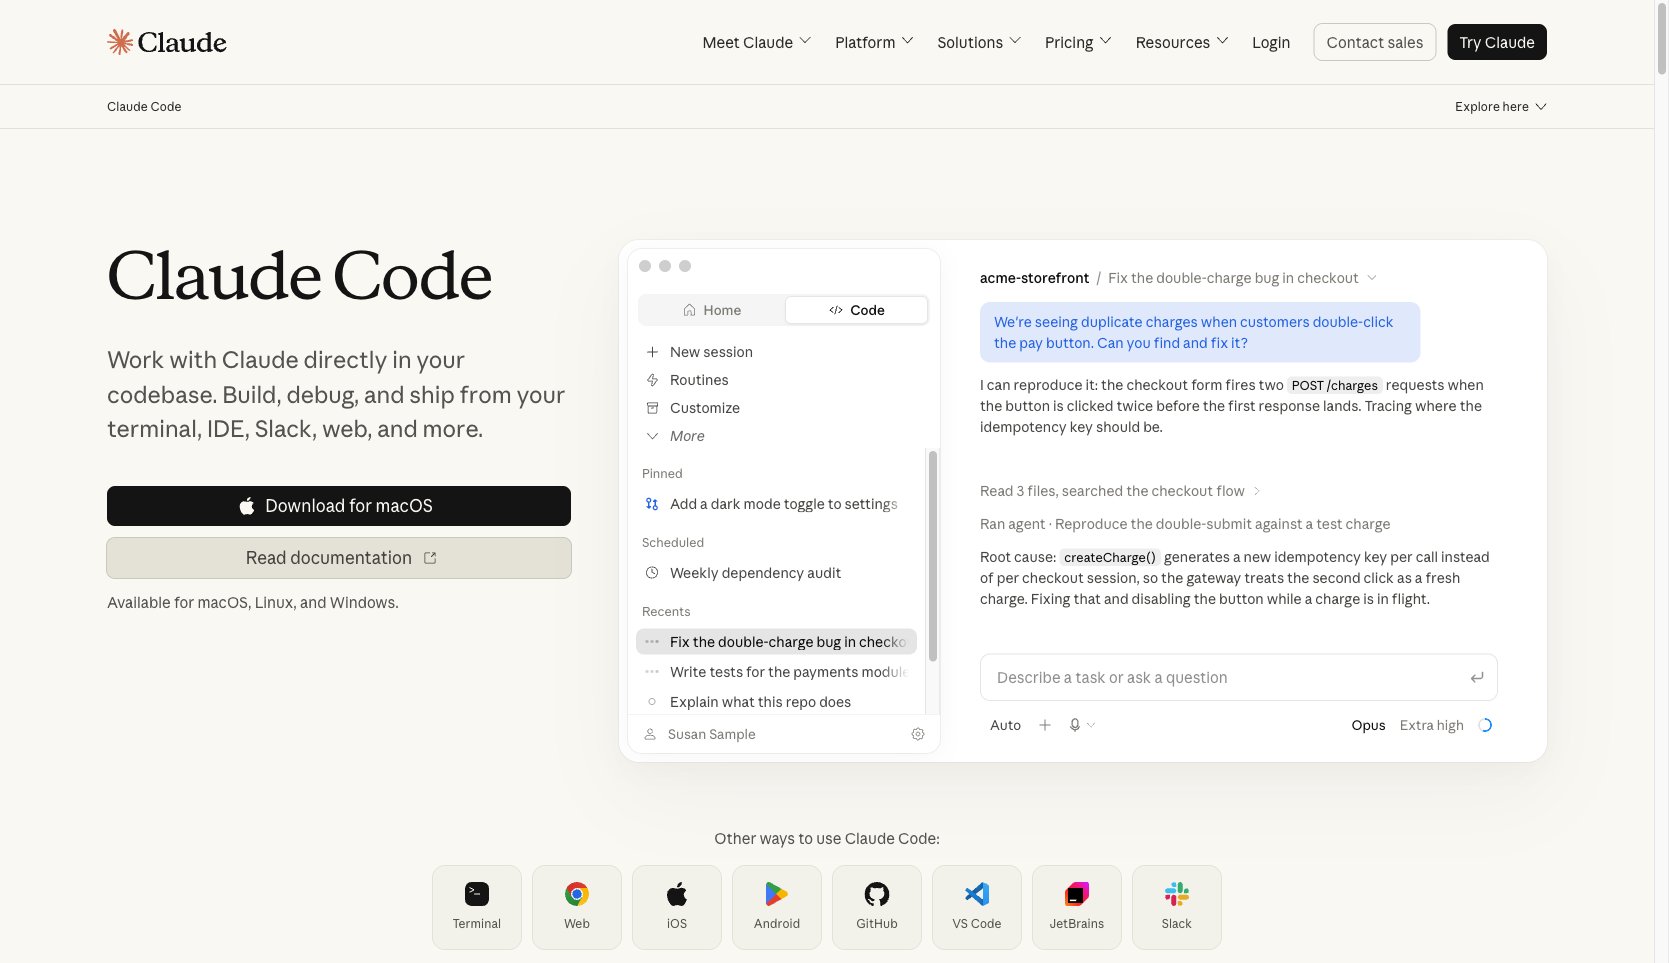1669x963 pixels.
Task: Click the plus icon beside New session
Action: pos(652,352)
